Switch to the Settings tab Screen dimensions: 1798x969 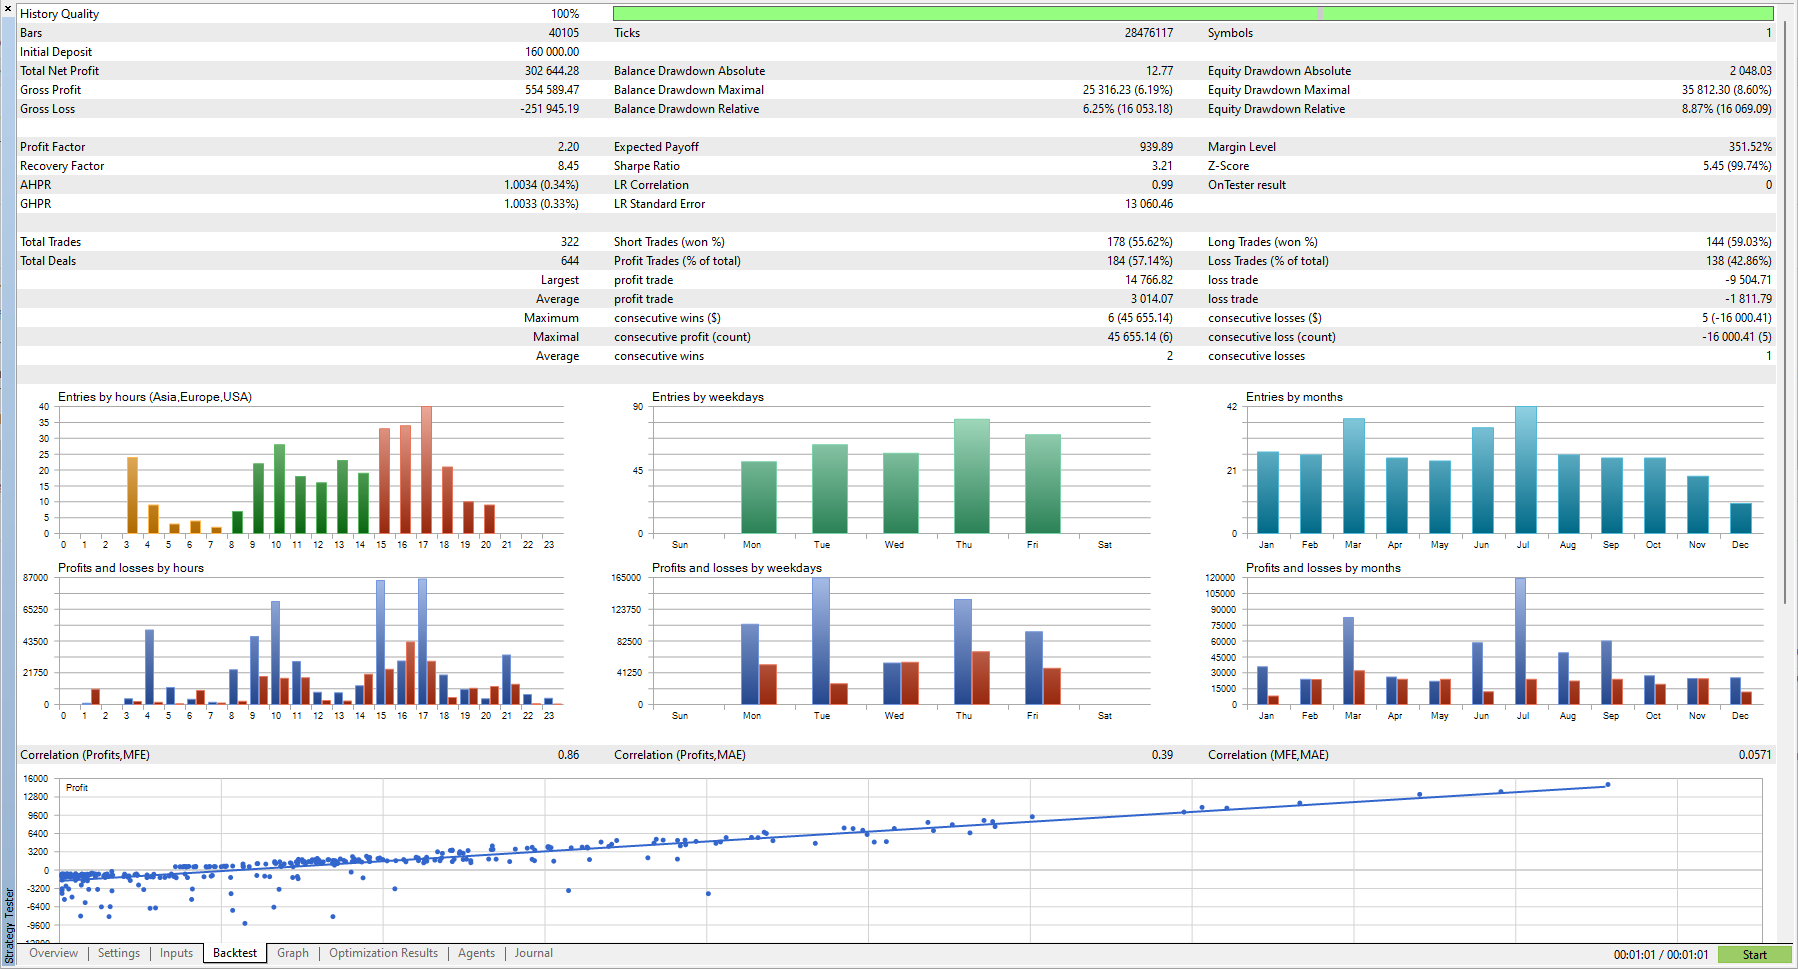click(119, 953)
